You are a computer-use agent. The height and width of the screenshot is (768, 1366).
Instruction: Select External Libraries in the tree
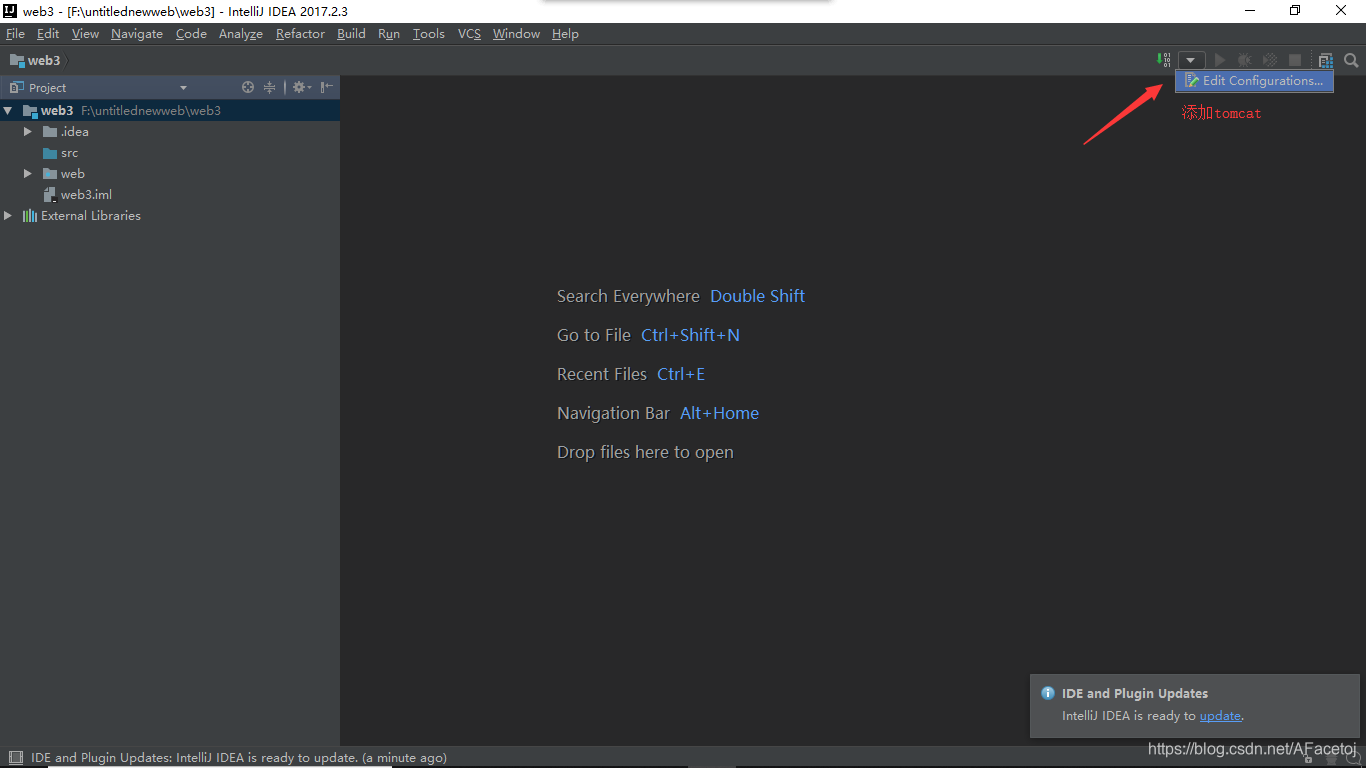point(82,216)
